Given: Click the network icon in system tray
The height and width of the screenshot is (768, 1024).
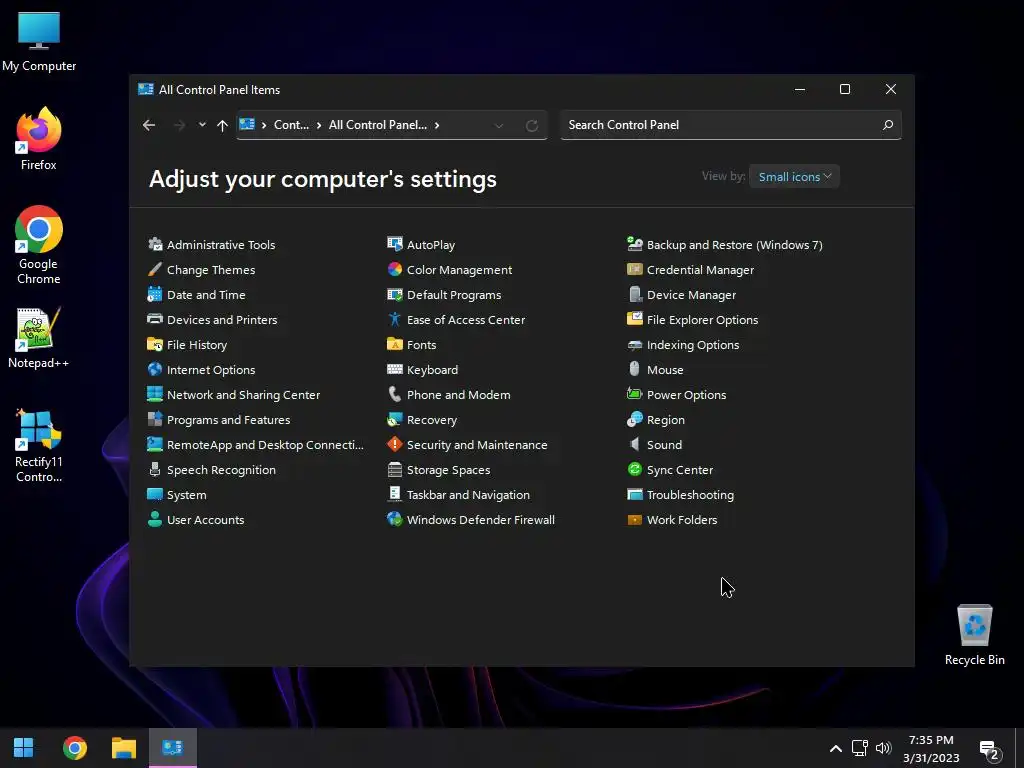Looking at the screenshot, I should [859, 748].
